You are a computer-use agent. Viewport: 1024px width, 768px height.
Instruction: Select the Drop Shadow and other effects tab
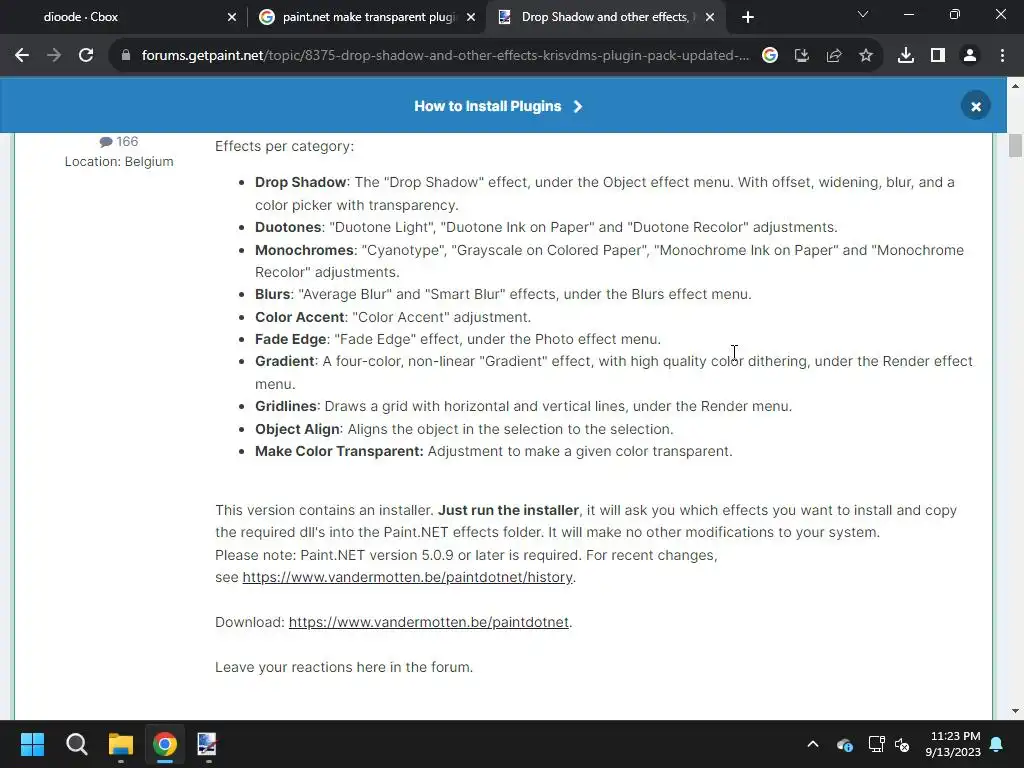(x=604, y=17)
